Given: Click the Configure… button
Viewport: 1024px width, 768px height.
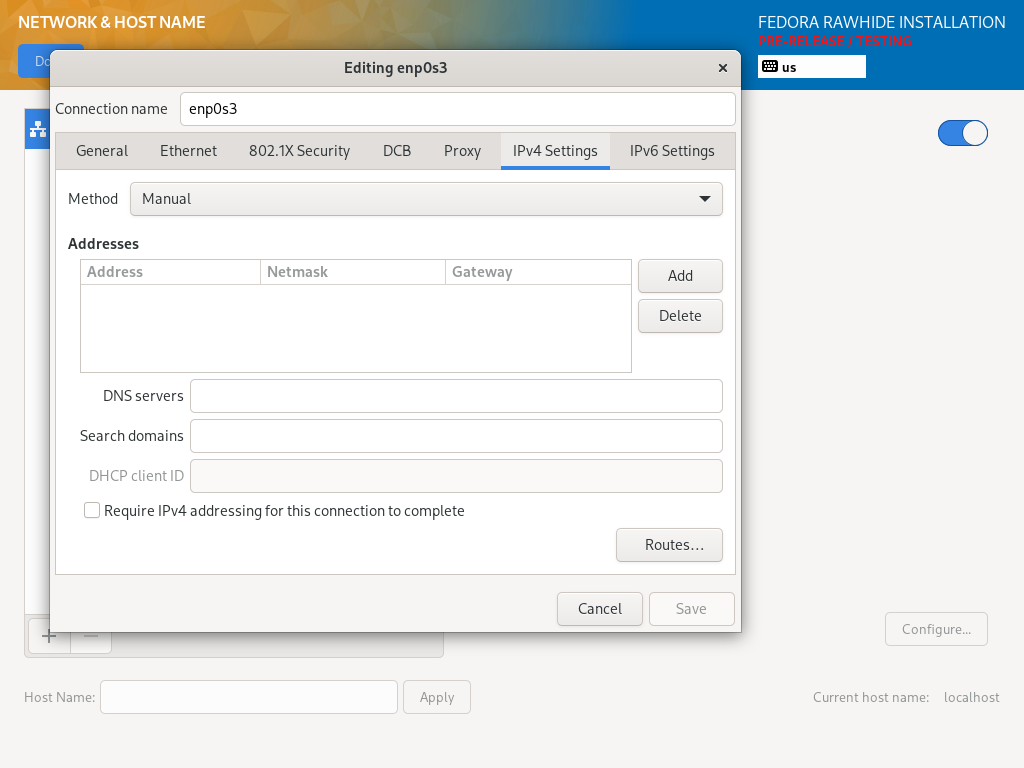Looking at the screenshot, I should pos(936,629).
